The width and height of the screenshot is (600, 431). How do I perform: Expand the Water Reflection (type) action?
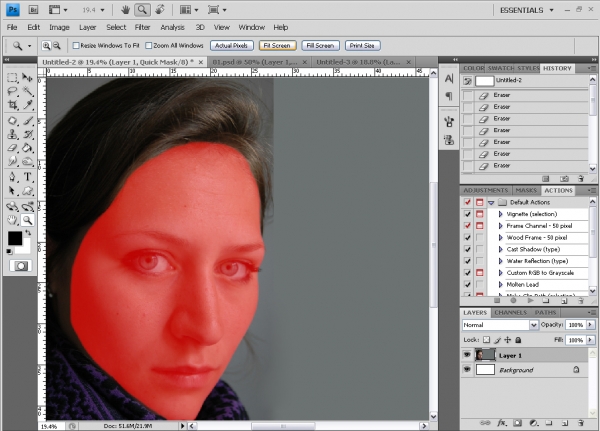pyautogui.click(x=501, y=261)
